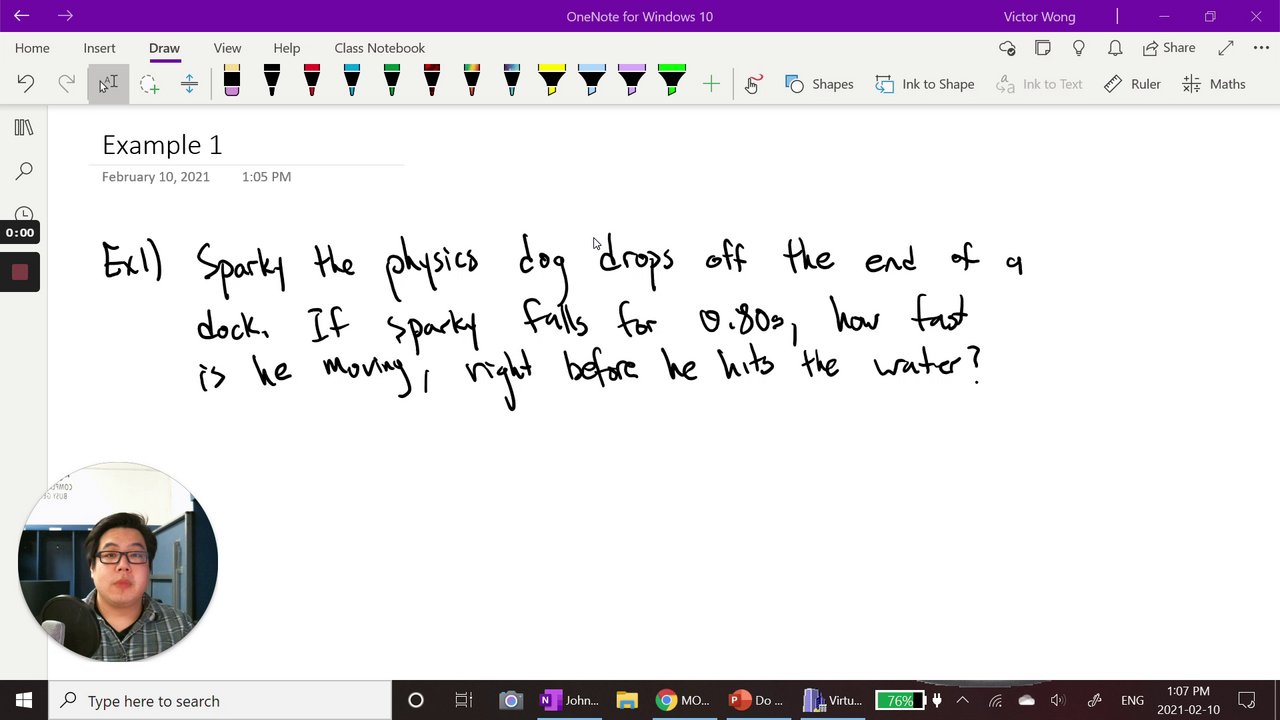Image resolution: width=1280 pixels, height=720 pixels.
Task: Open File Explorer from taskbar
Action: click(x=627, y=701)
